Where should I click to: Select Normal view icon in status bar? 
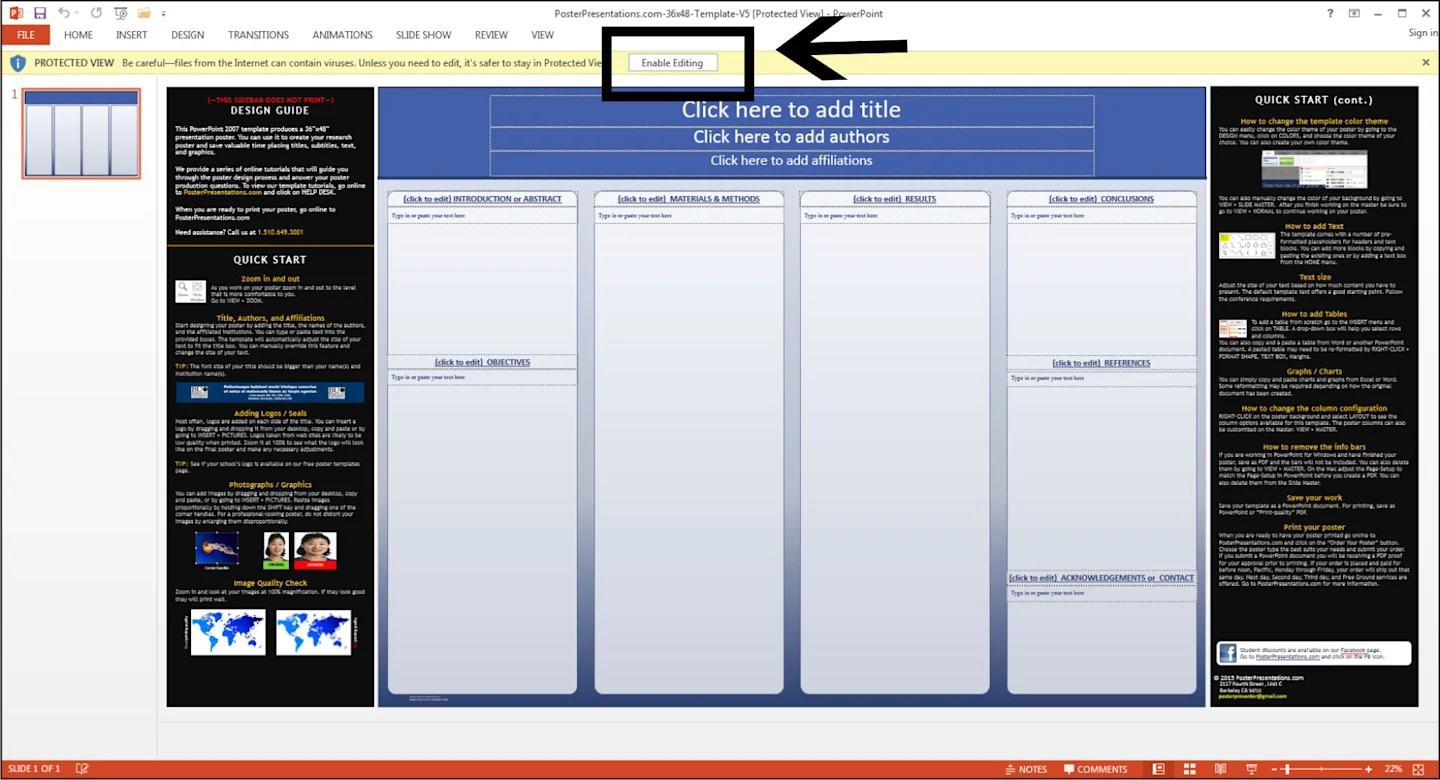(x=1159, y=768)
